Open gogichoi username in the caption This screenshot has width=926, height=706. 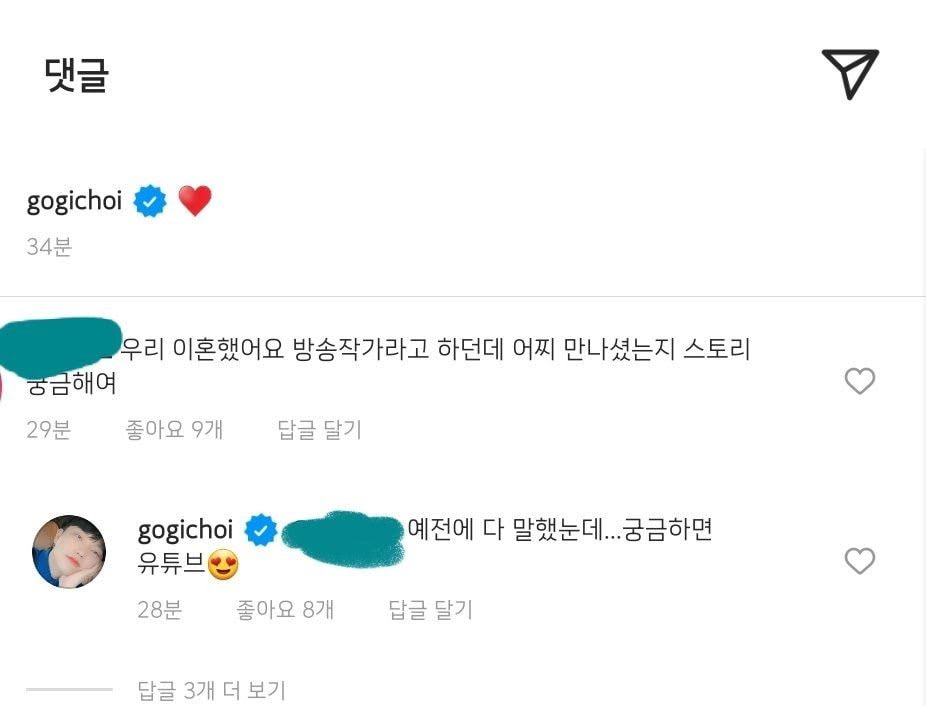coord(74,201)
